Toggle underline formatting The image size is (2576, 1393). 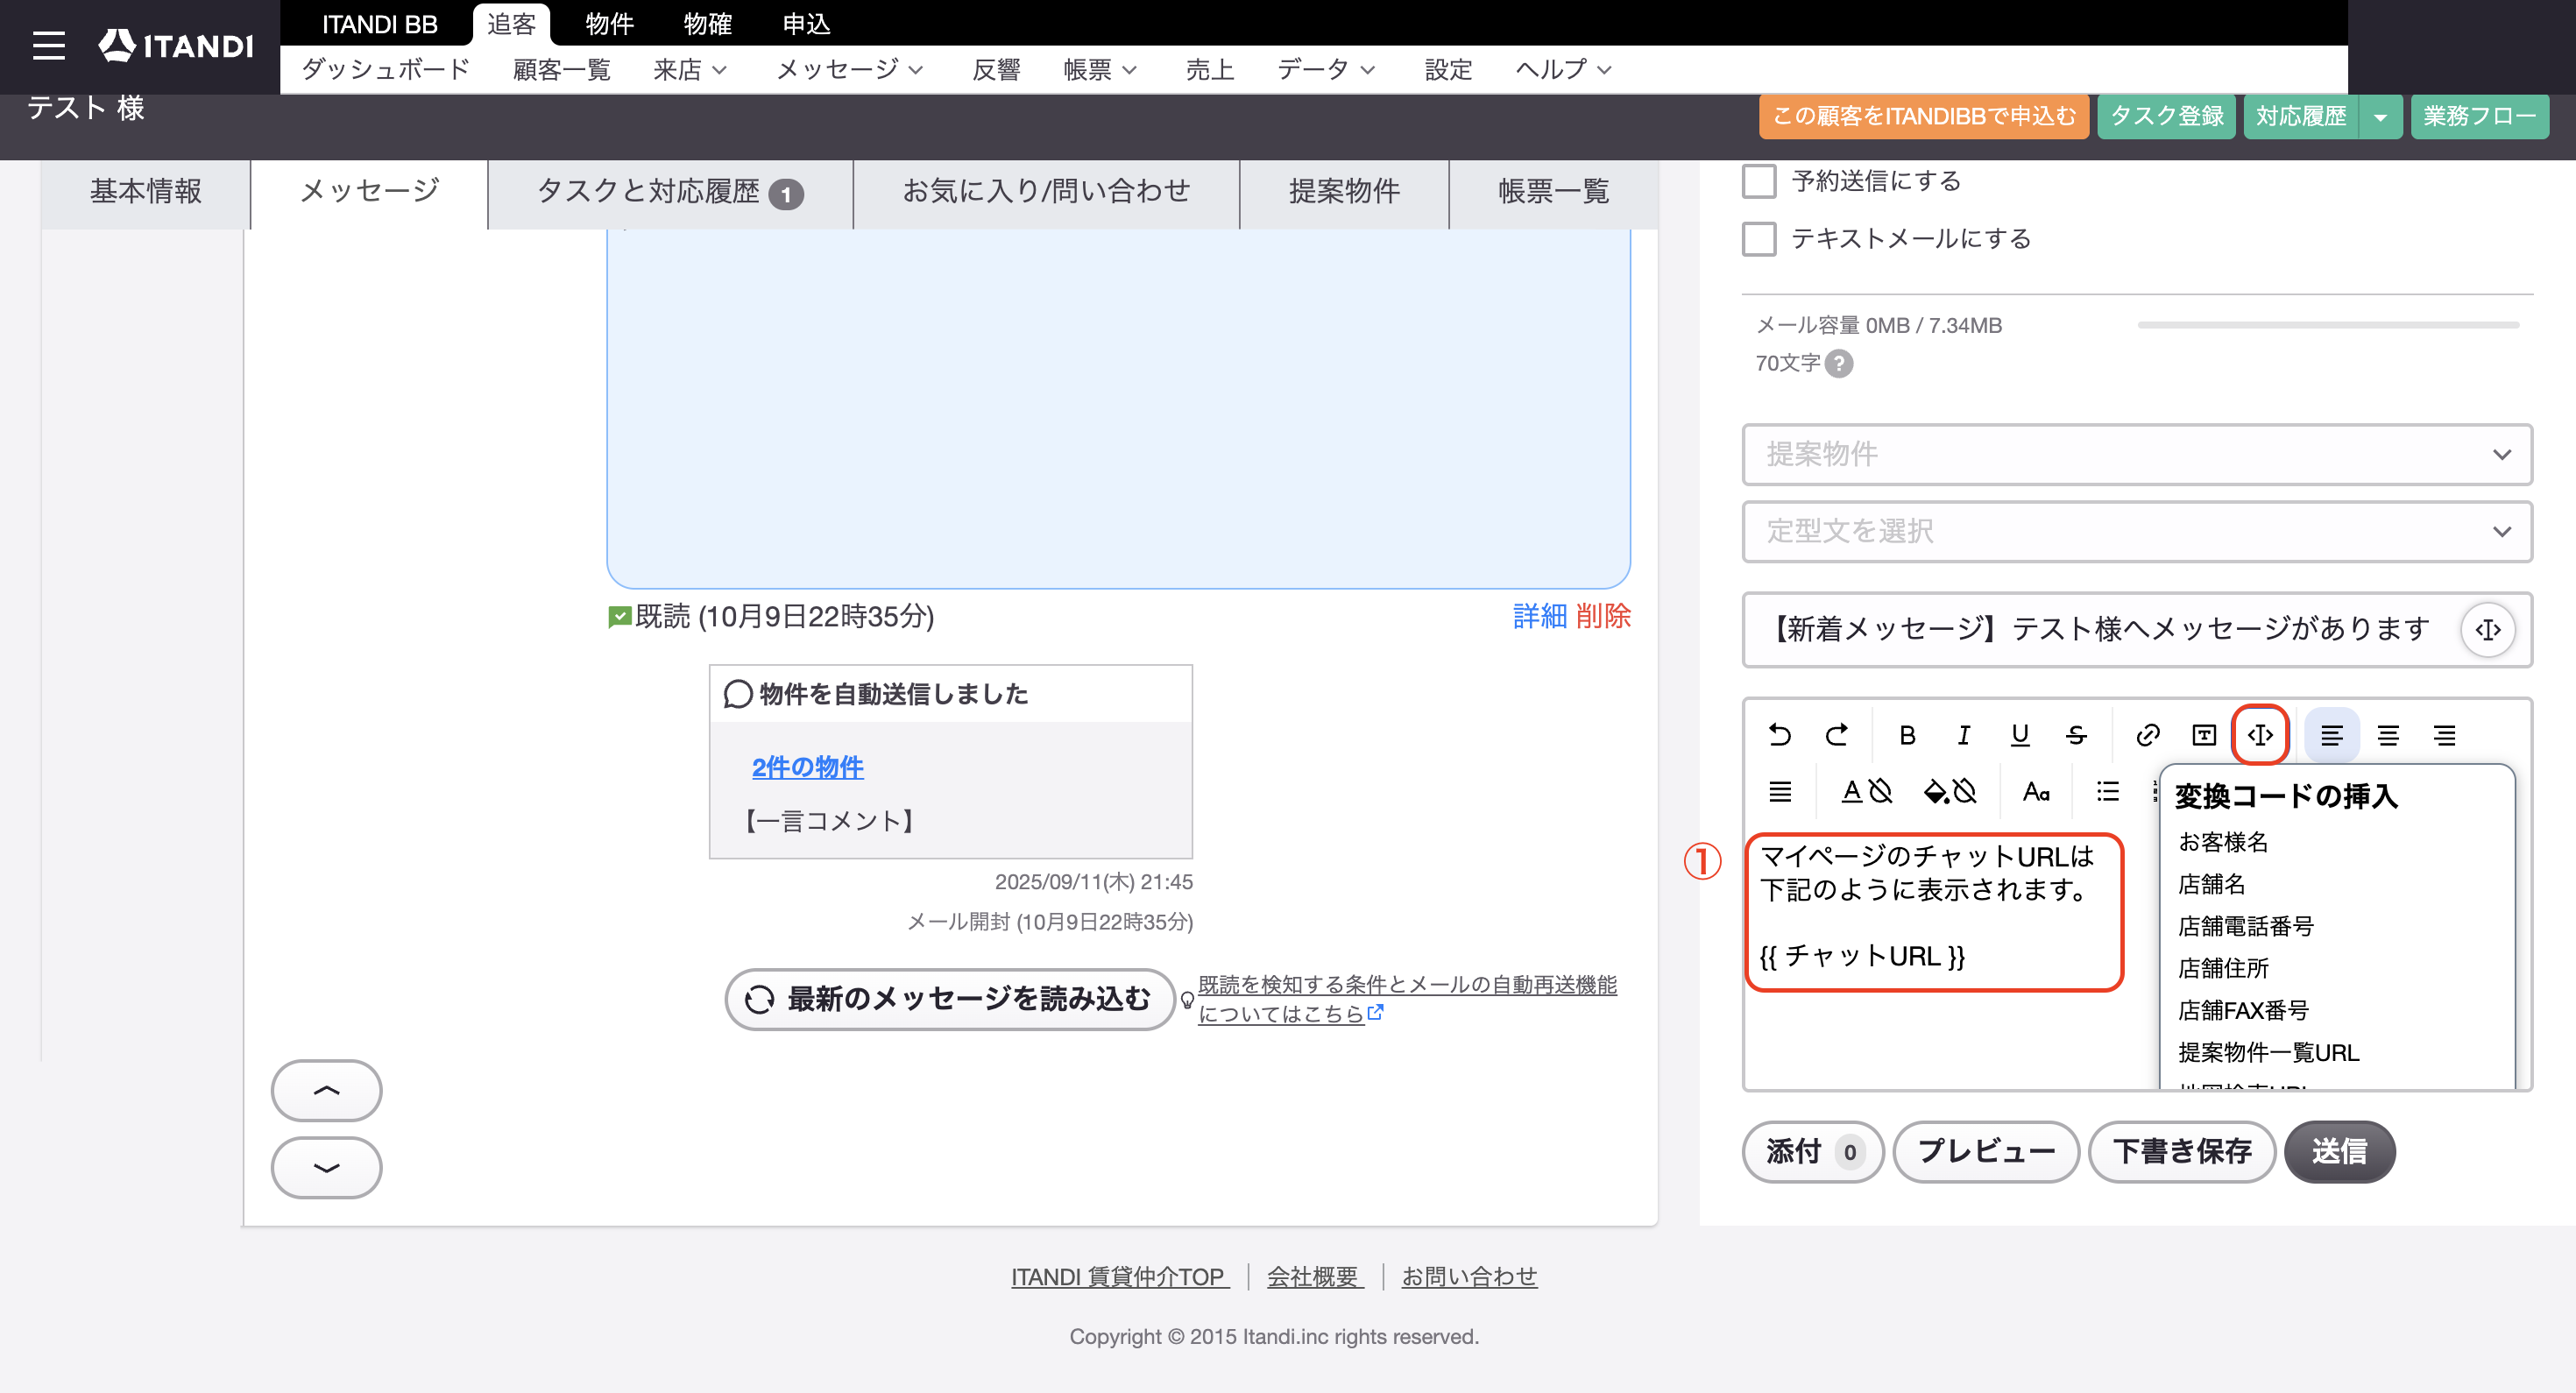[2020, 735]
